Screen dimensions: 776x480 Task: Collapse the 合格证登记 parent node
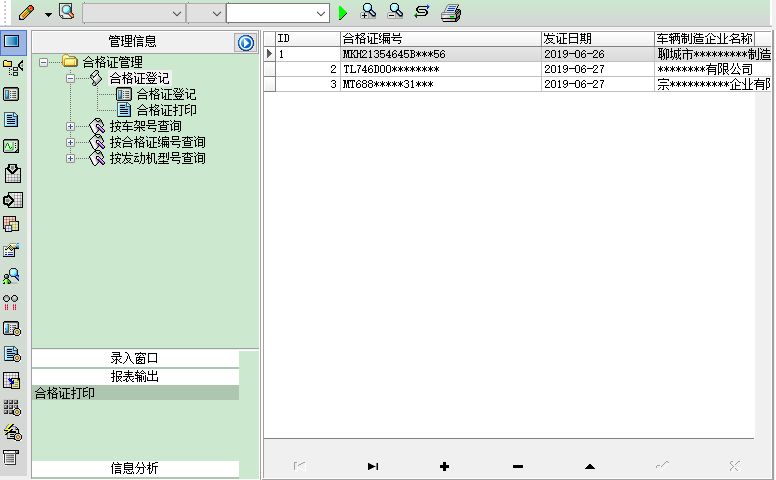[x=70, y=78]
